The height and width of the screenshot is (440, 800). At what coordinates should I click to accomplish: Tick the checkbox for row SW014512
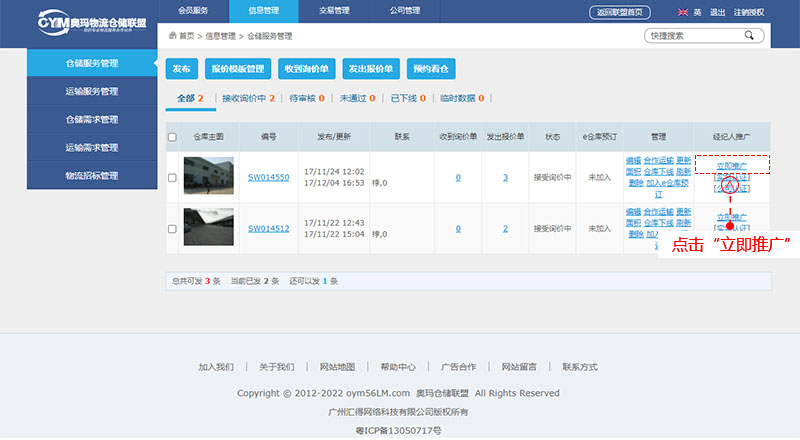pyautogui.click(x=172, y=229)
